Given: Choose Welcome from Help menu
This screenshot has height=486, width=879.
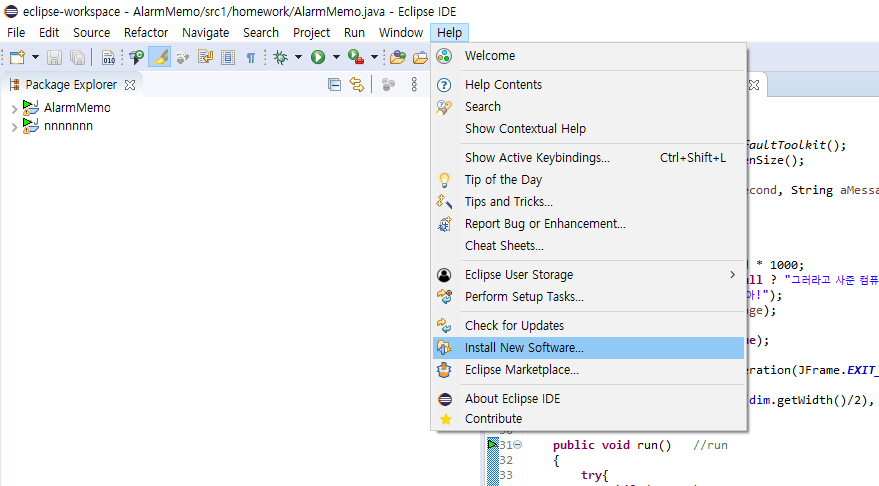Looking at the screenshot, I should point(589,56).
